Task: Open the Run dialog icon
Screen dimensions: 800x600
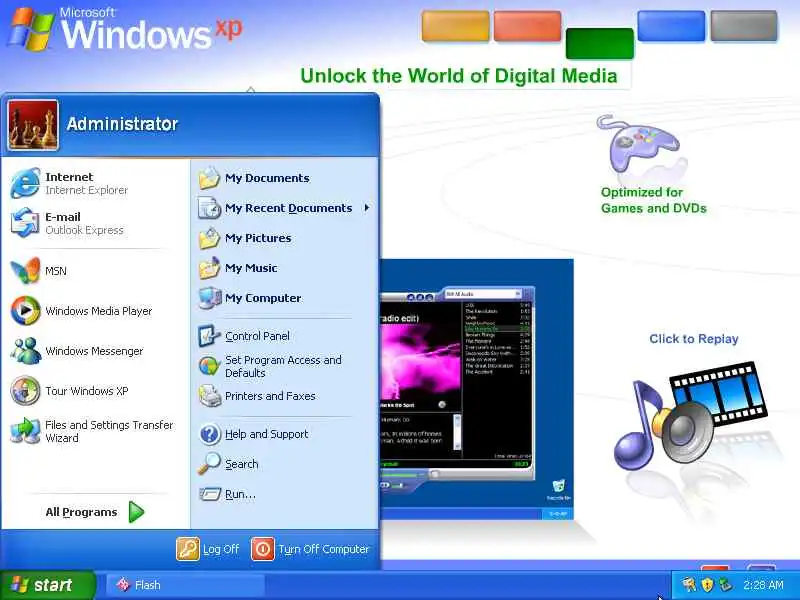Action: (x=209, y=494)
